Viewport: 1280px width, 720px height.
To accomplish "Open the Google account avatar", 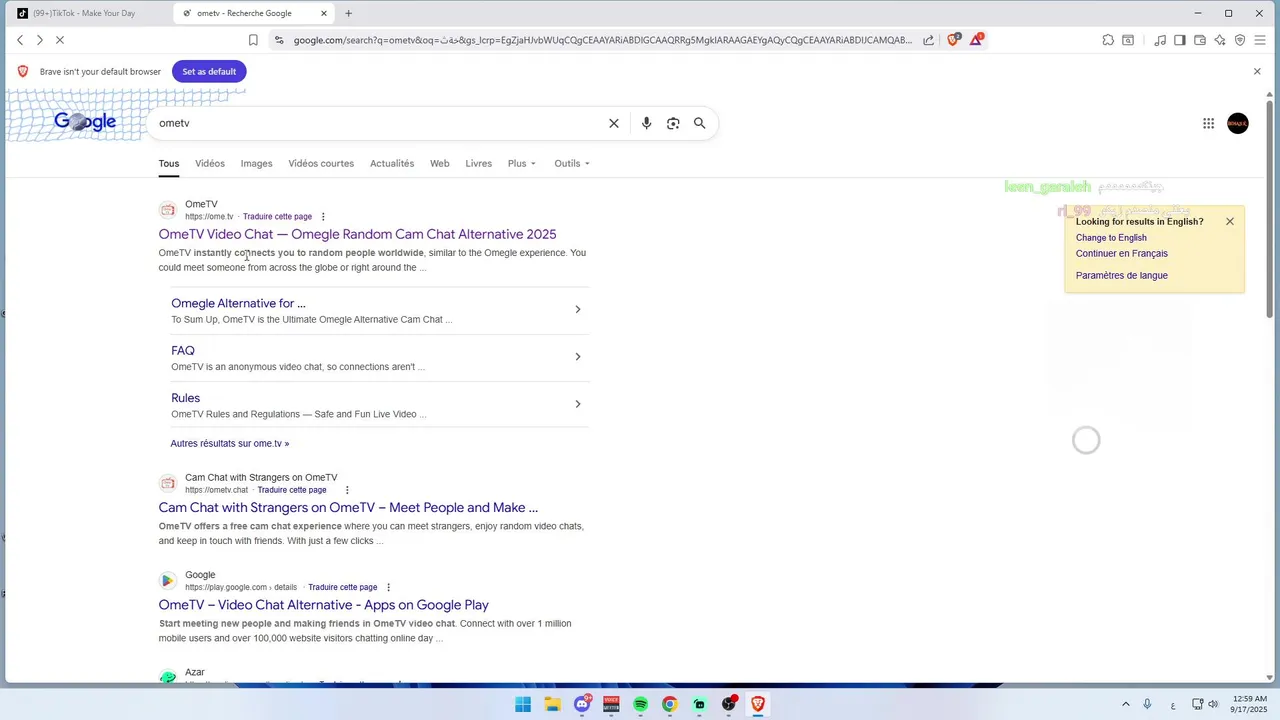I will [x=1238, y=123].
